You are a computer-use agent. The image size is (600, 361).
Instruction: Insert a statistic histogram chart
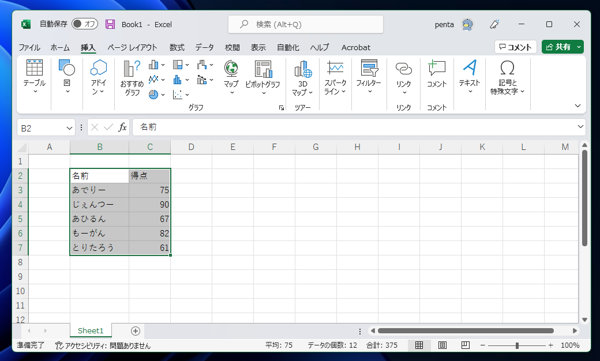coord(178,80)
